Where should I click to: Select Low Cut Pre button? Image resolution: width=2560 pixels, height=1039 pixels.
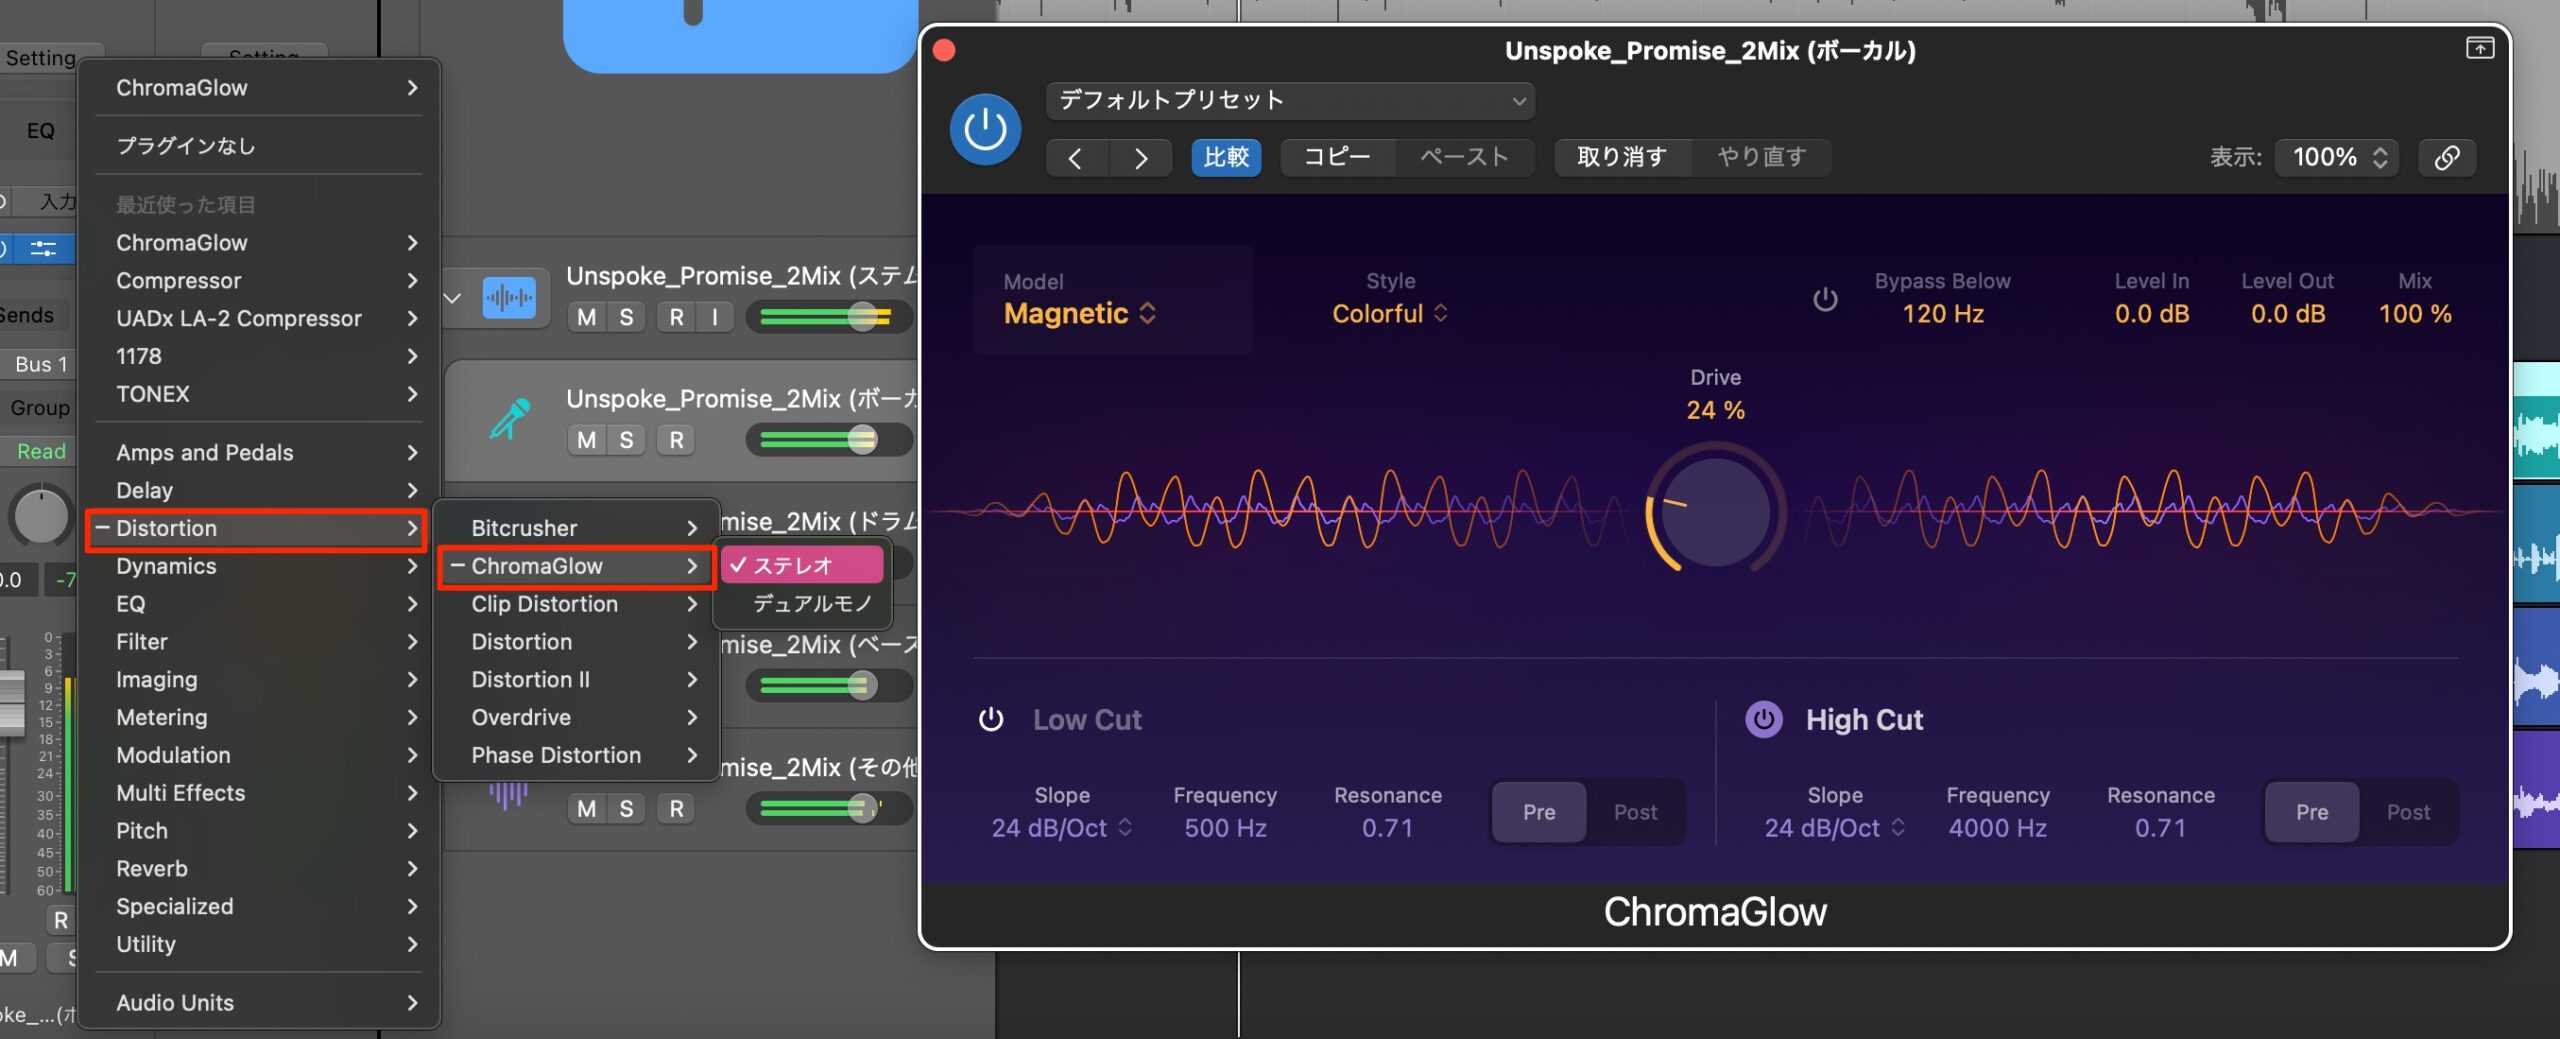1539,812
